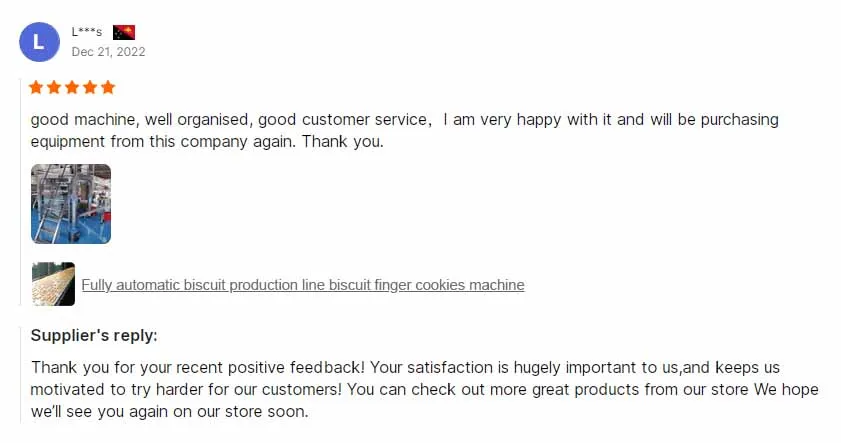This screenshot has width=841, height=443.
Task: Click the review line starting 'good machine'
Action: click(x=404, y=120)
